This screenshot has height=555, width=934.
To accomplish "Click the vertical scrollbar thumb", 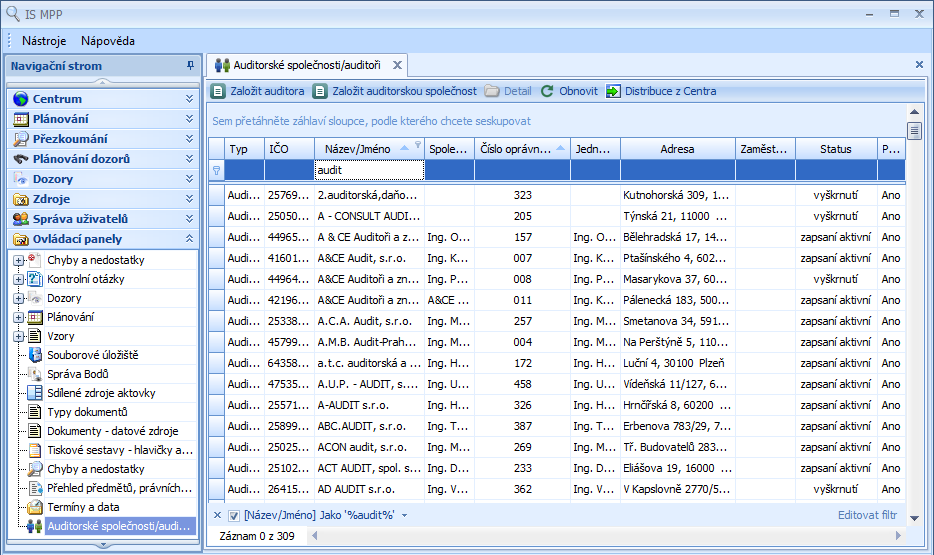I will click(x=914, y=130).
